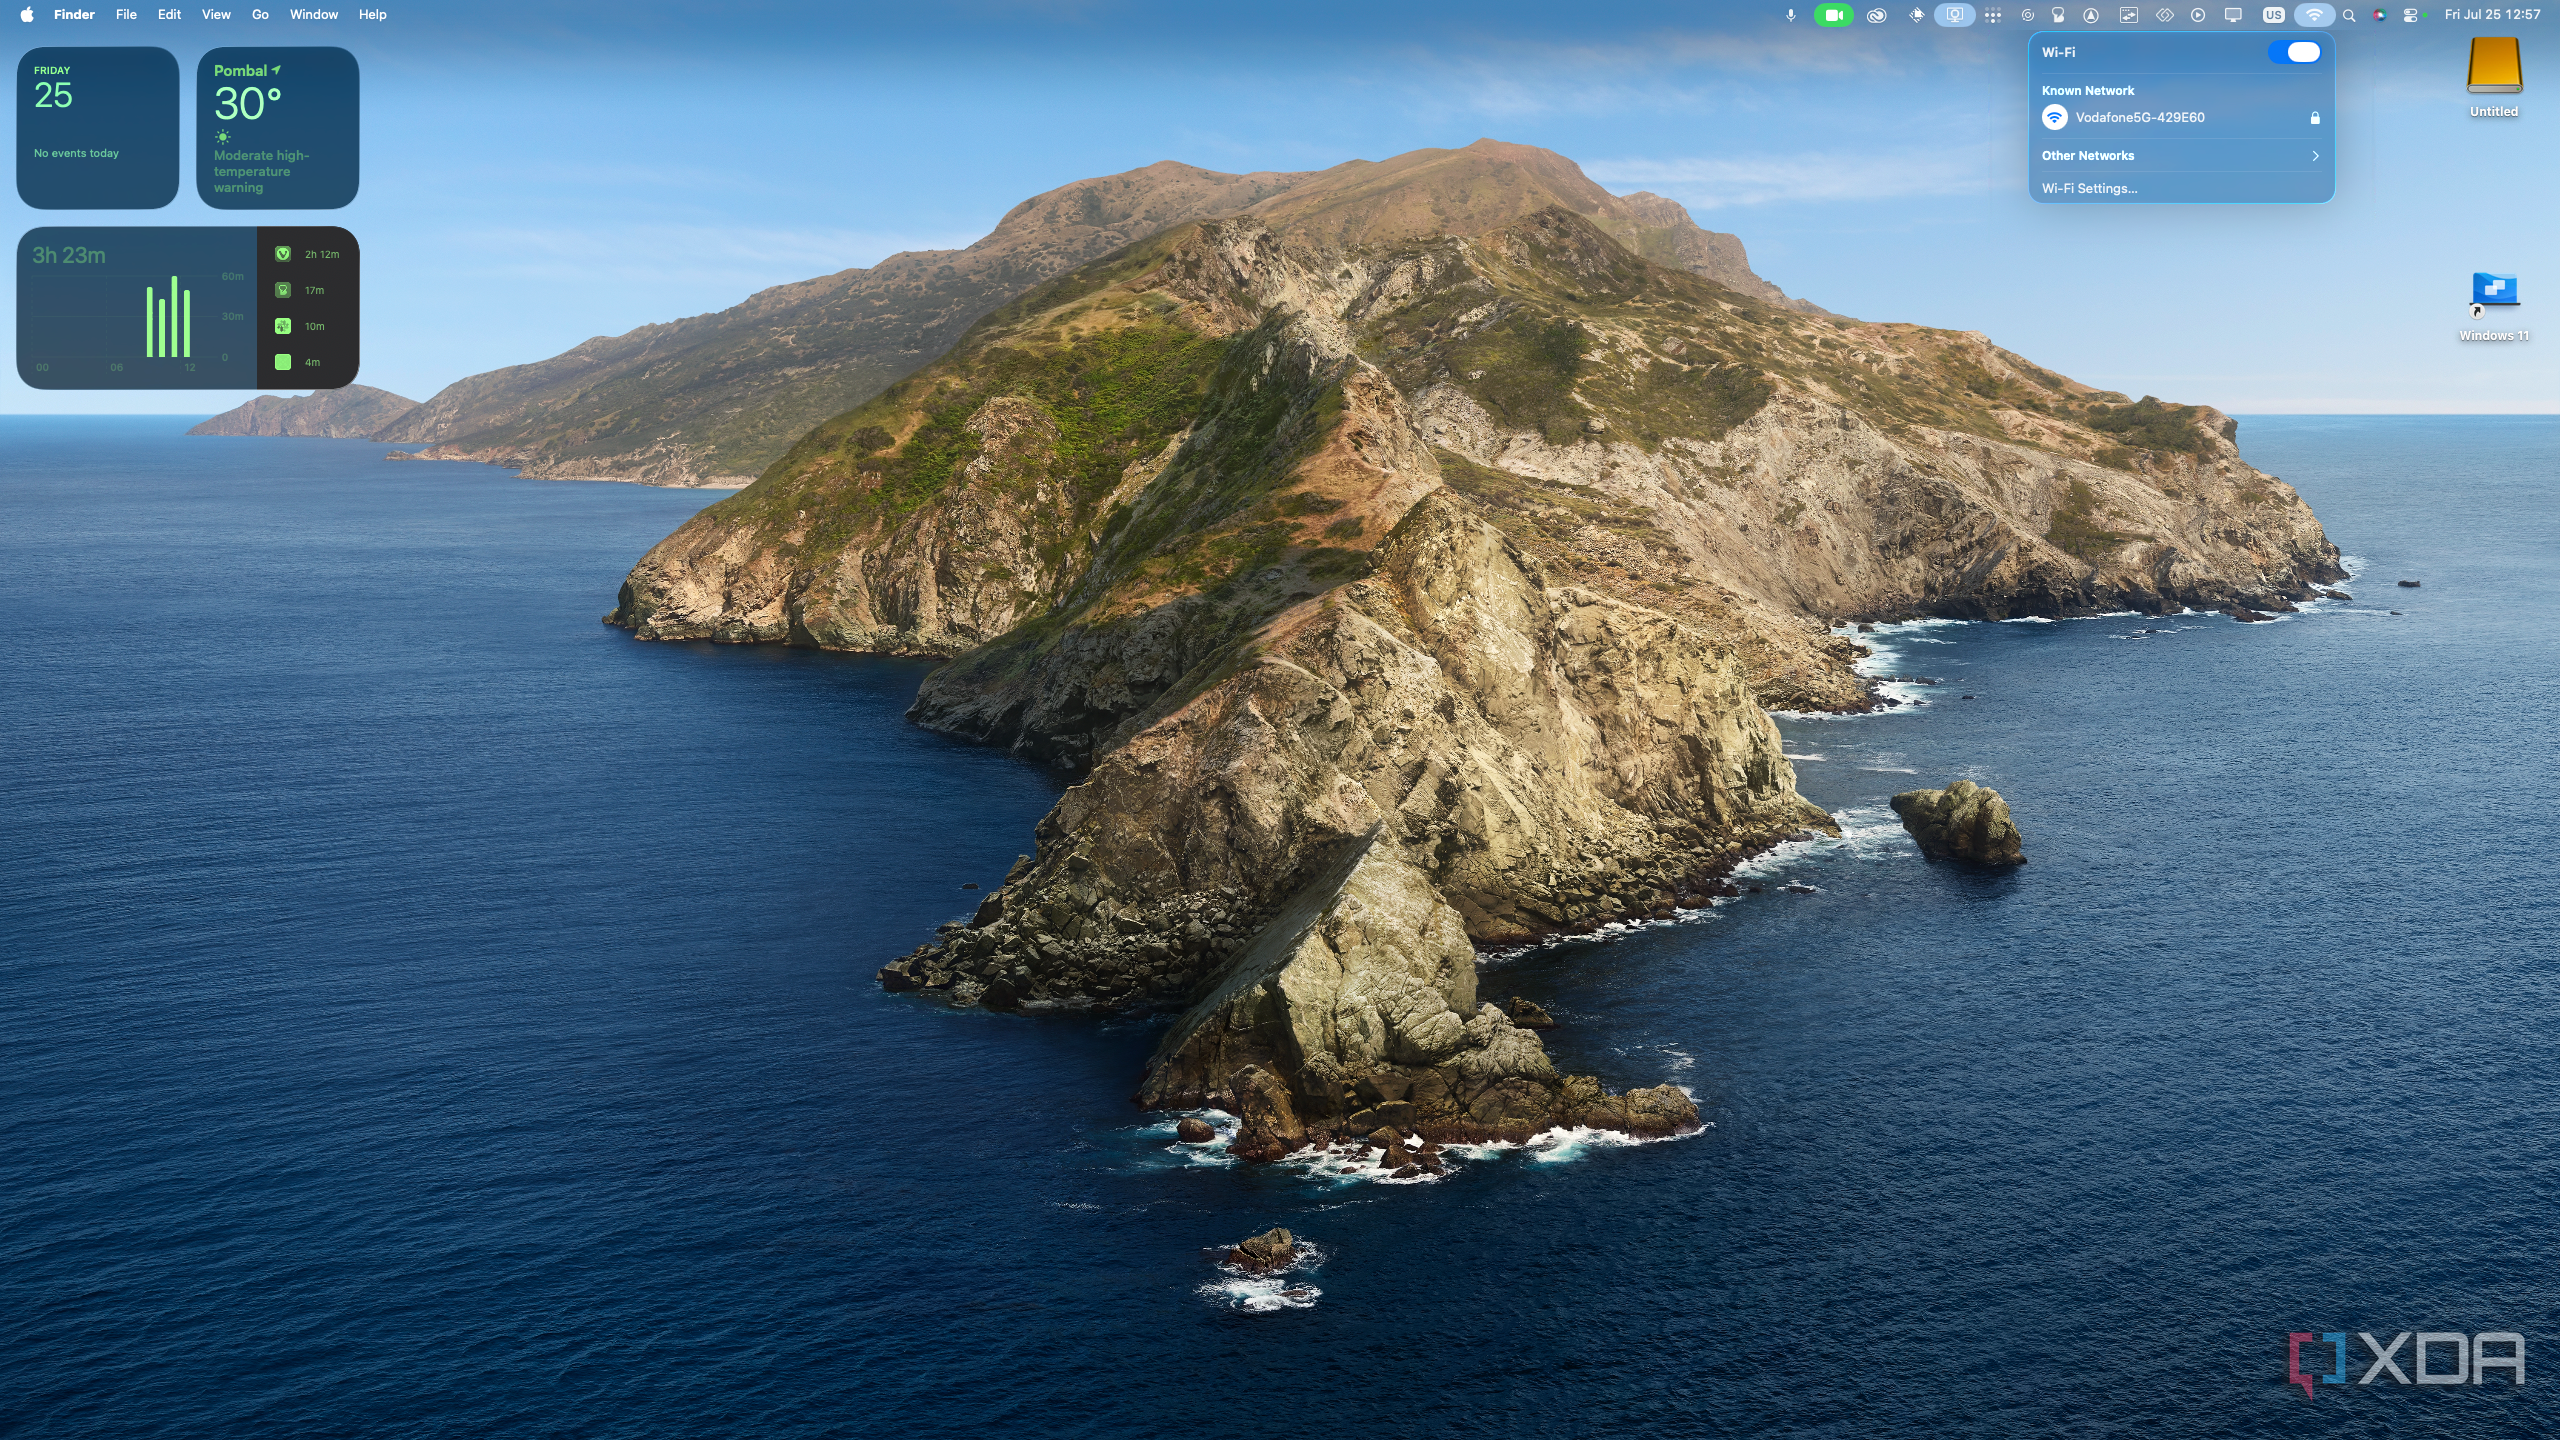The image size is (2560, 1440).
Task: Turn off the Wi-Fi toggle switch
Action: point(2294,52)
